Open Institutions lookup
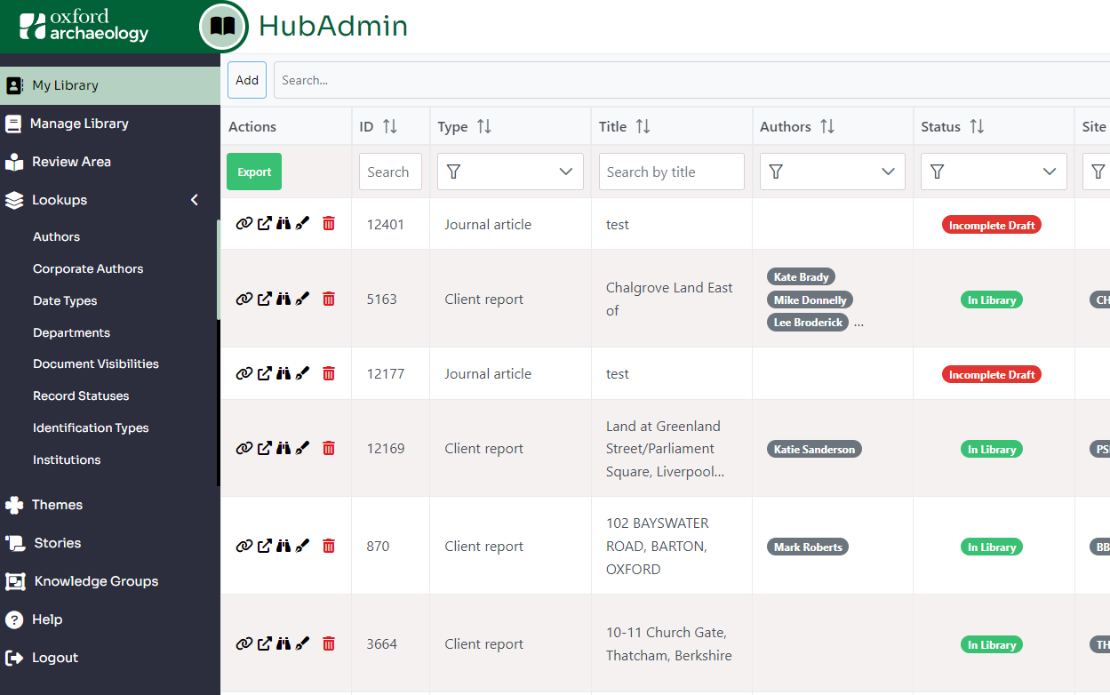The height and width of the screenshot is (695, 1110). [67, 459]
